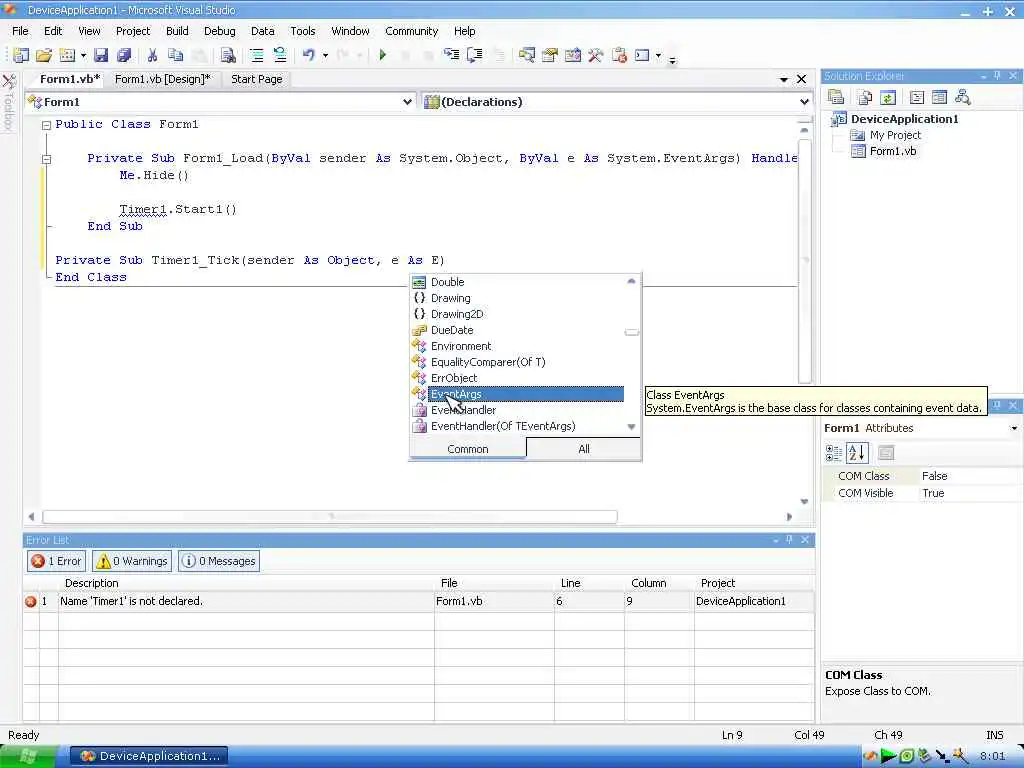Cut selection with the scissors icon
This screenshot has height=768, width=1024.
point(152,56)
